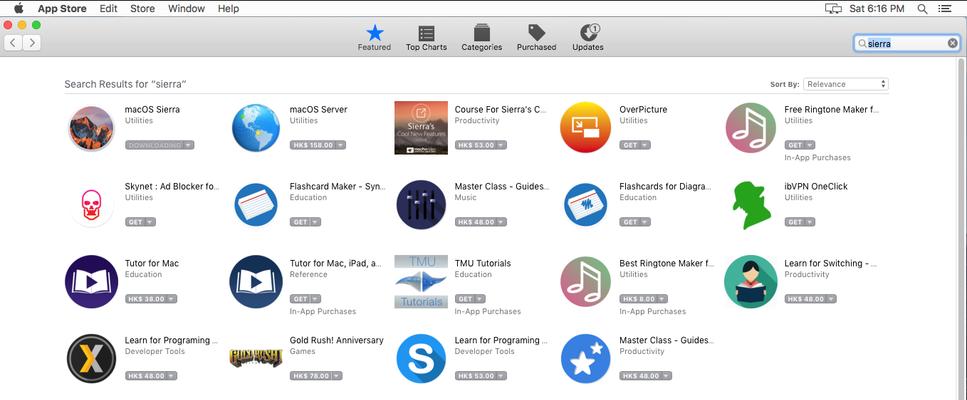
Task: Click HK$ 78.00 for Gold Rush! Anniversary
Action: click(x=316, y=376)
